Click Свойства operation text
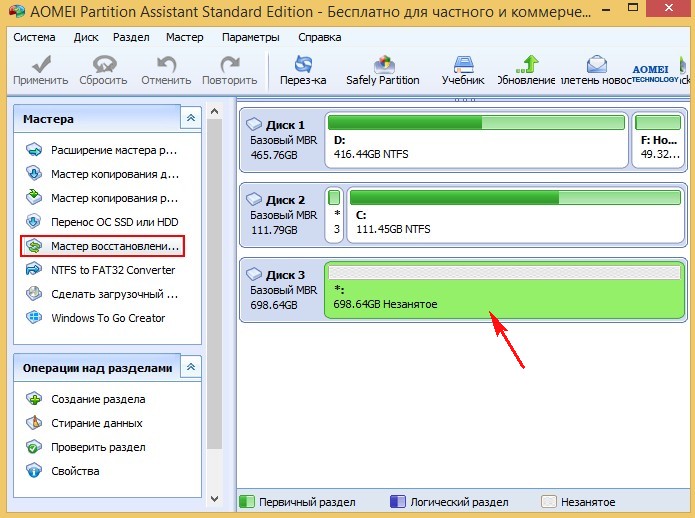 coord(75,471)
